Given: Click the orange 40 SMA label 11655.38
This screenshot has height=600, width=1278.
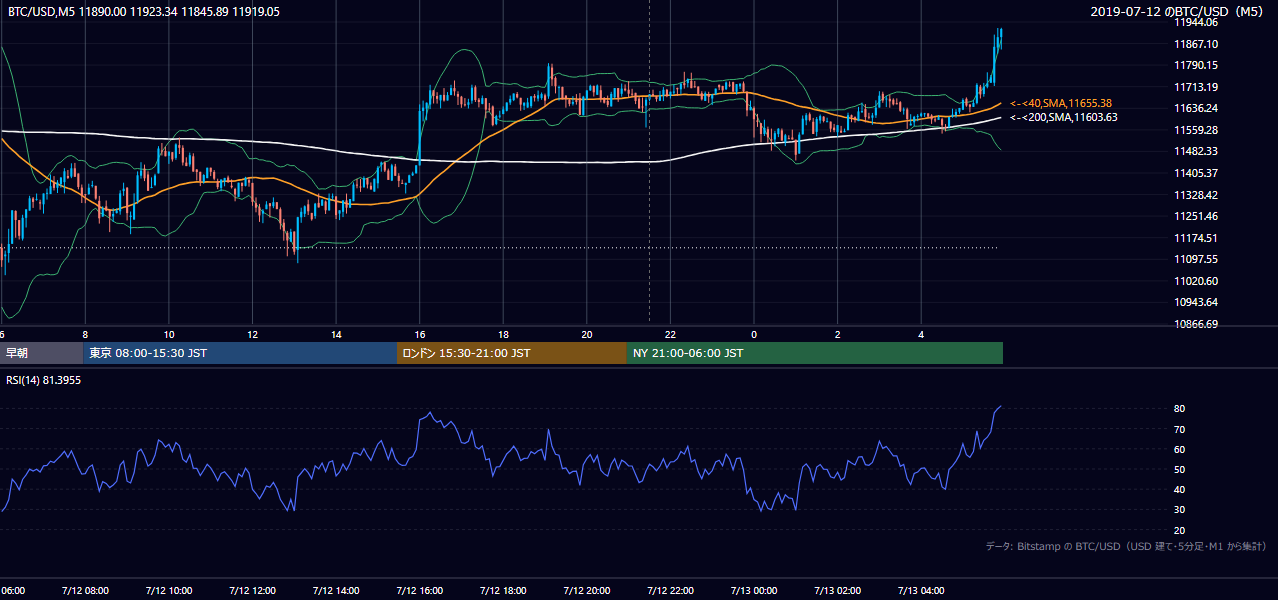Looking at the screenshot, I should [1062, 103].
